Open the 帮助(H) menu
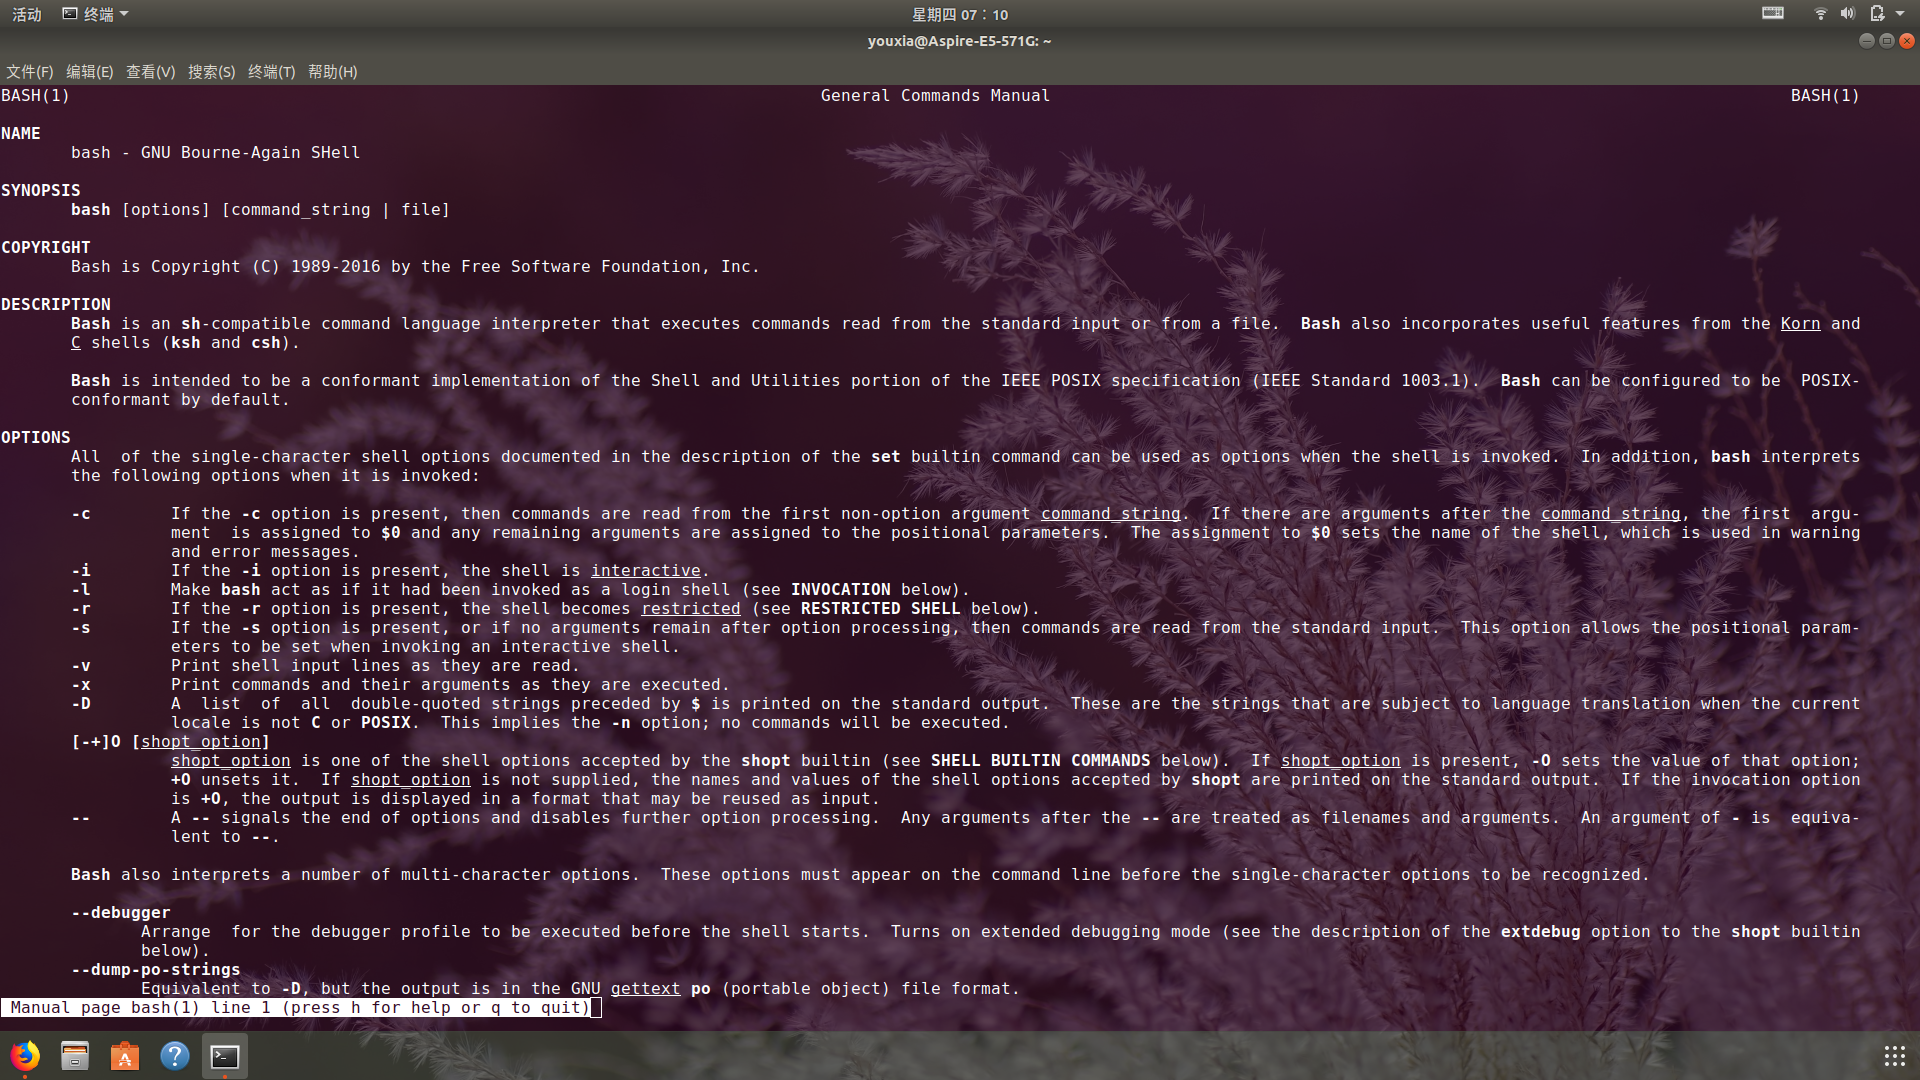This screenshot has height=1080, width=1920. [332, 72]
